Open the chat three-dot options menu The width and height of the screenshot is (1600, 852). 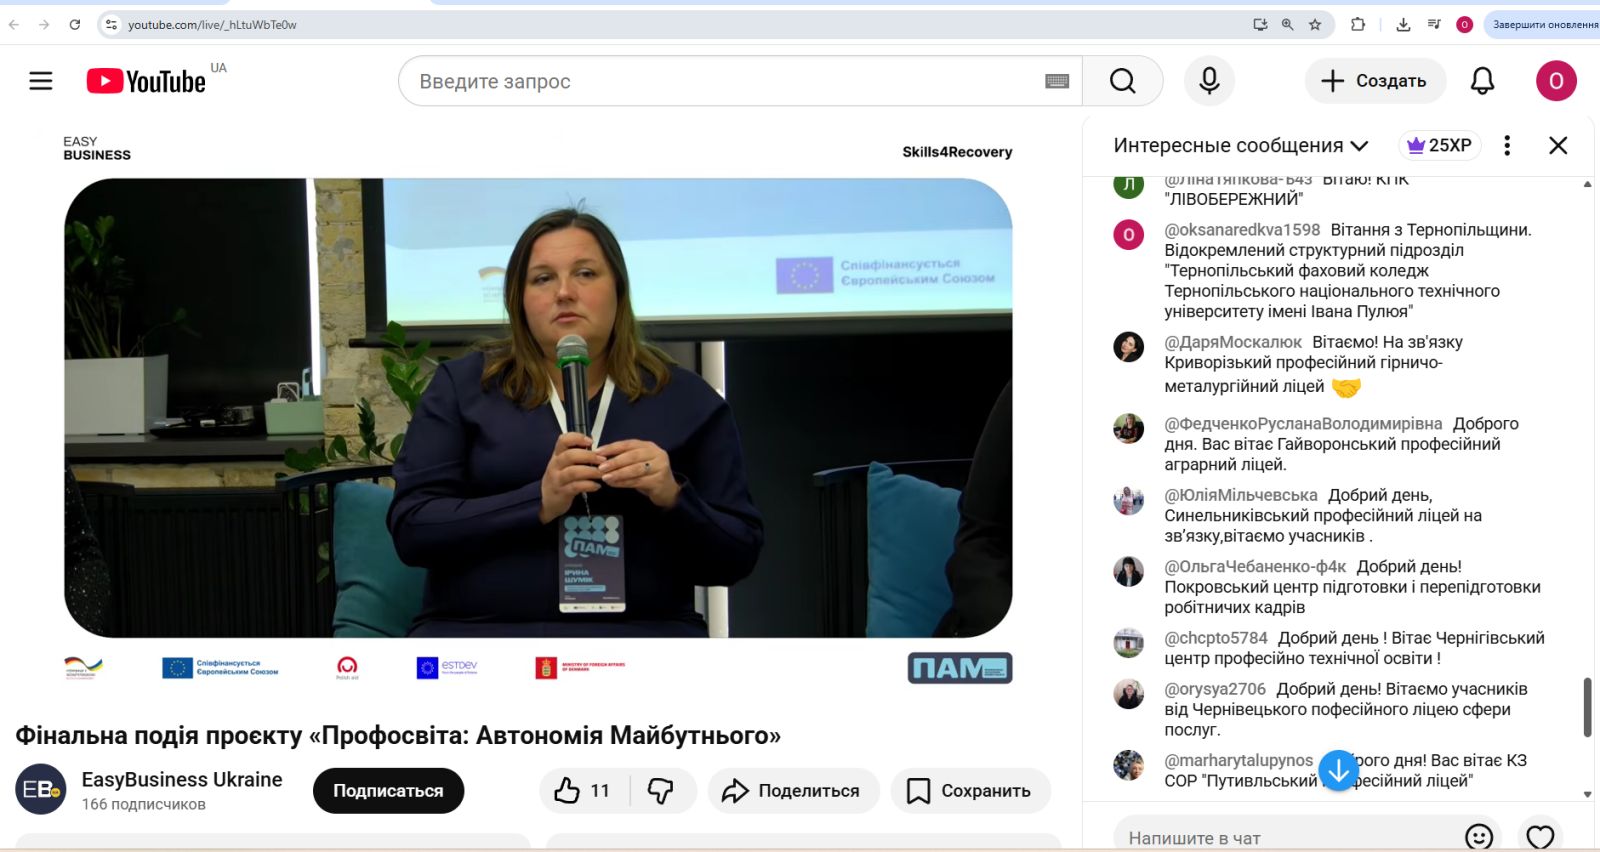point(1507,145)
